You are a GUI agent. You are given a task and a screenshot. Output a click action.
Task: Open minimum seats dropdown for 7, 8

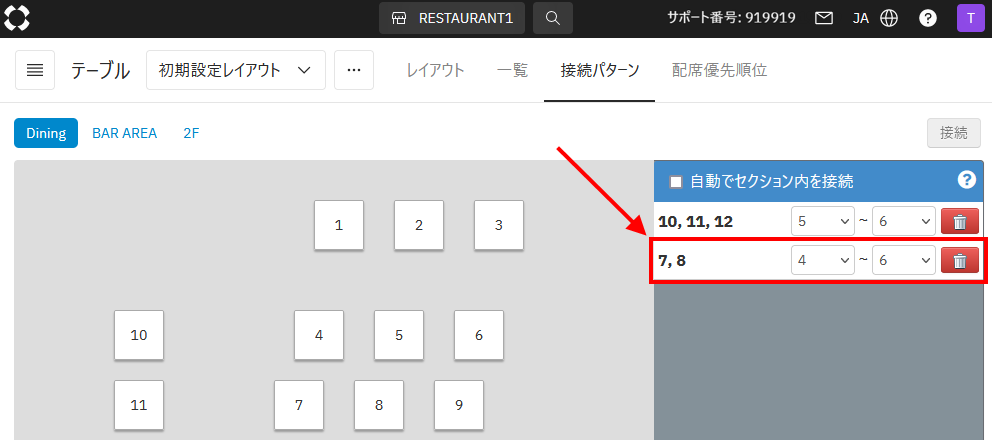click(822, 260)
